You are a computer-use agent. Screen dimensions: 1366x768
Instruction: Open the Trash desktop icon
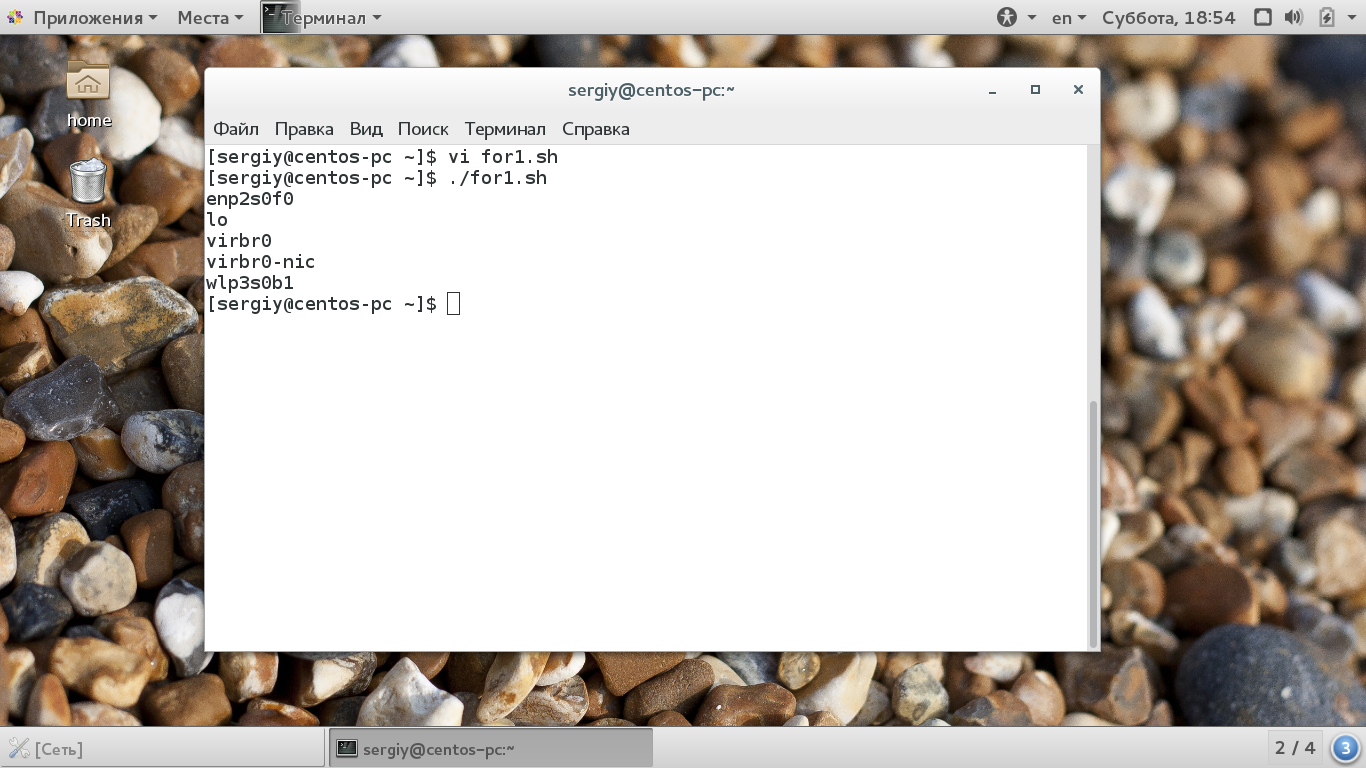[88, 181]
